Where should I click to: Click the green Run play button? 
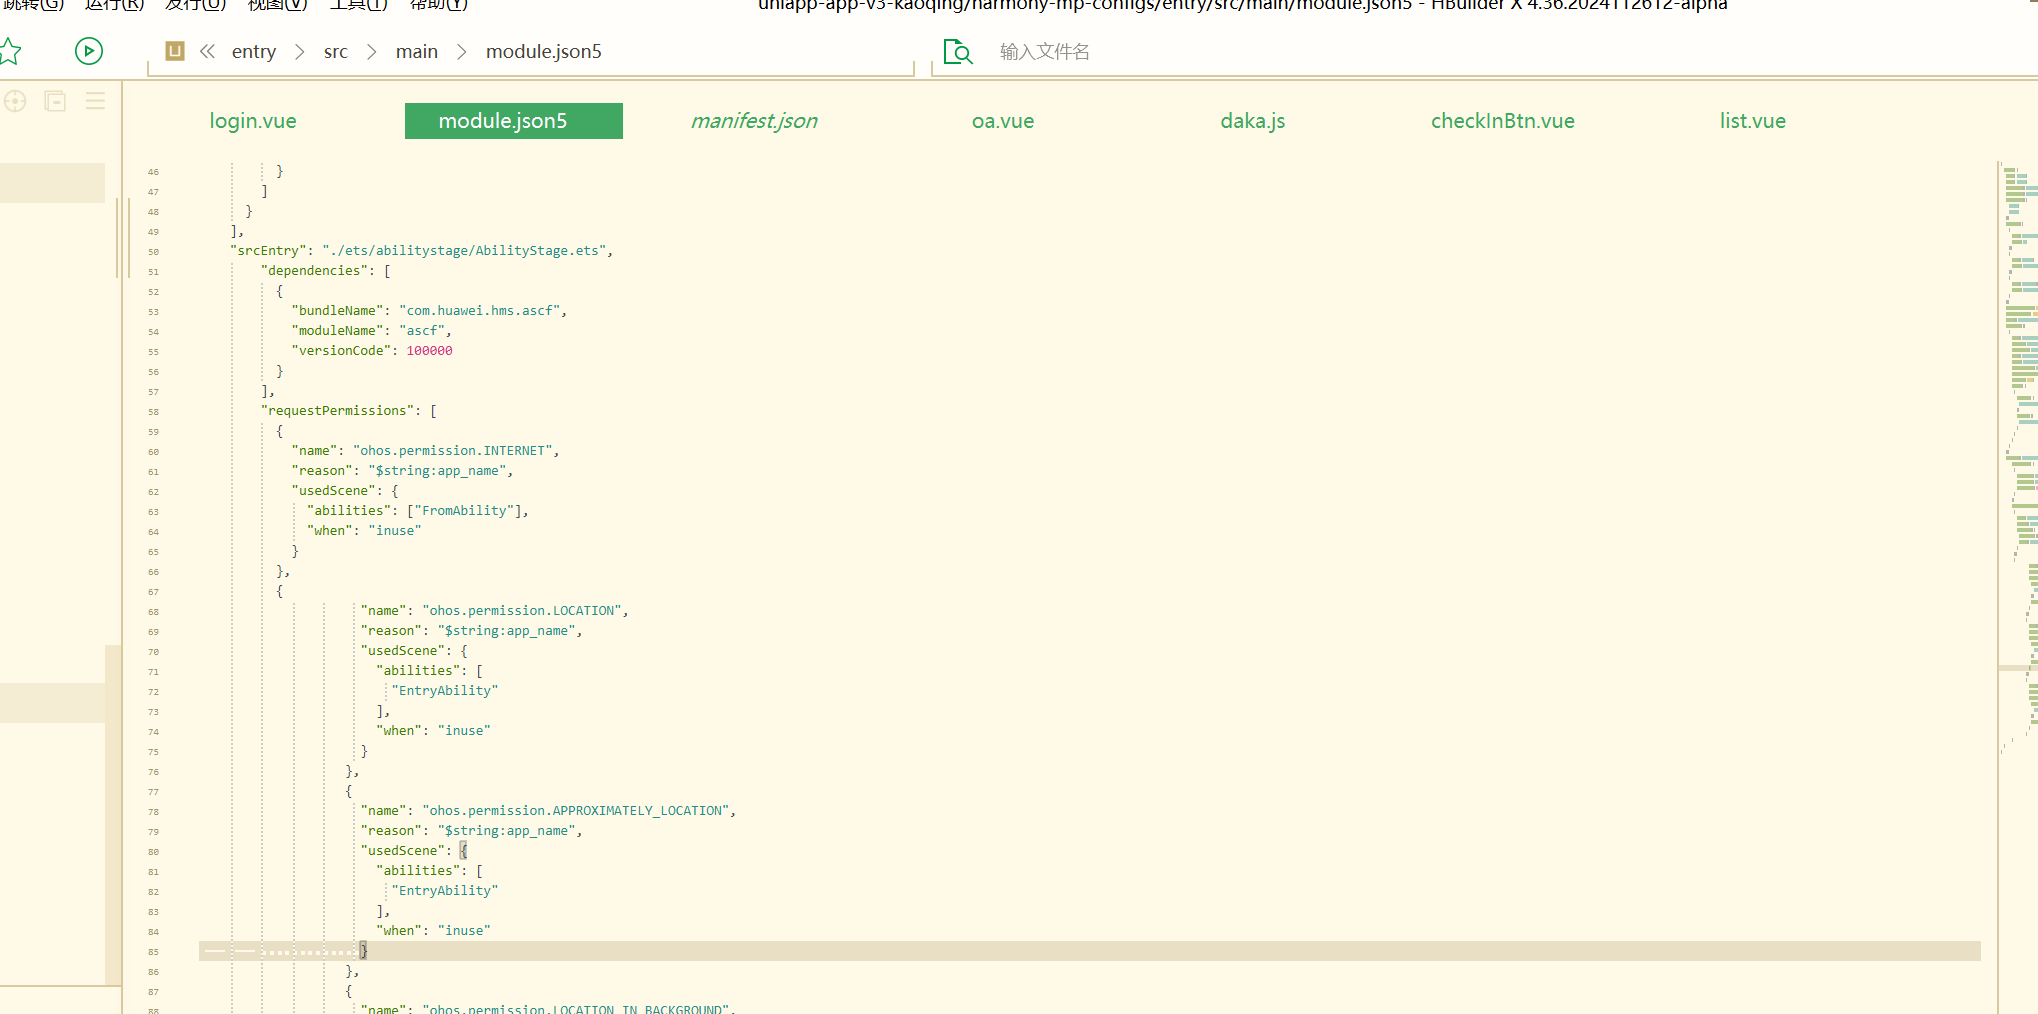click(89, 51)
